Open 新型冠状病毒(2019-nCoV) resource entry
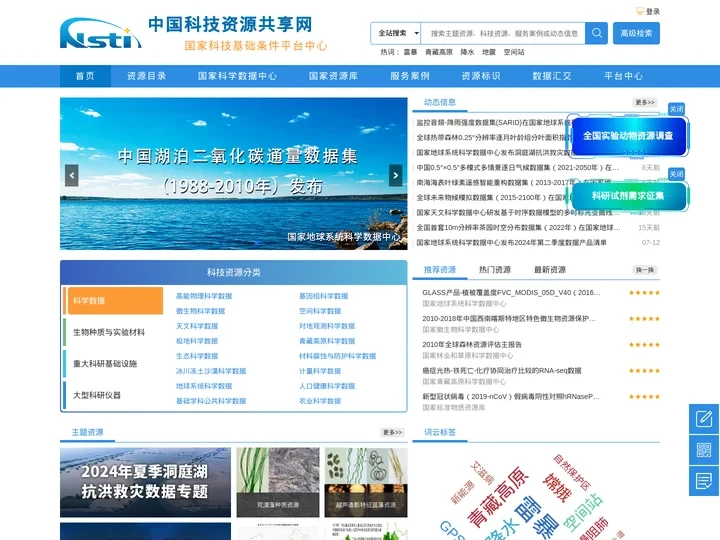 click(x=511, y=396)
